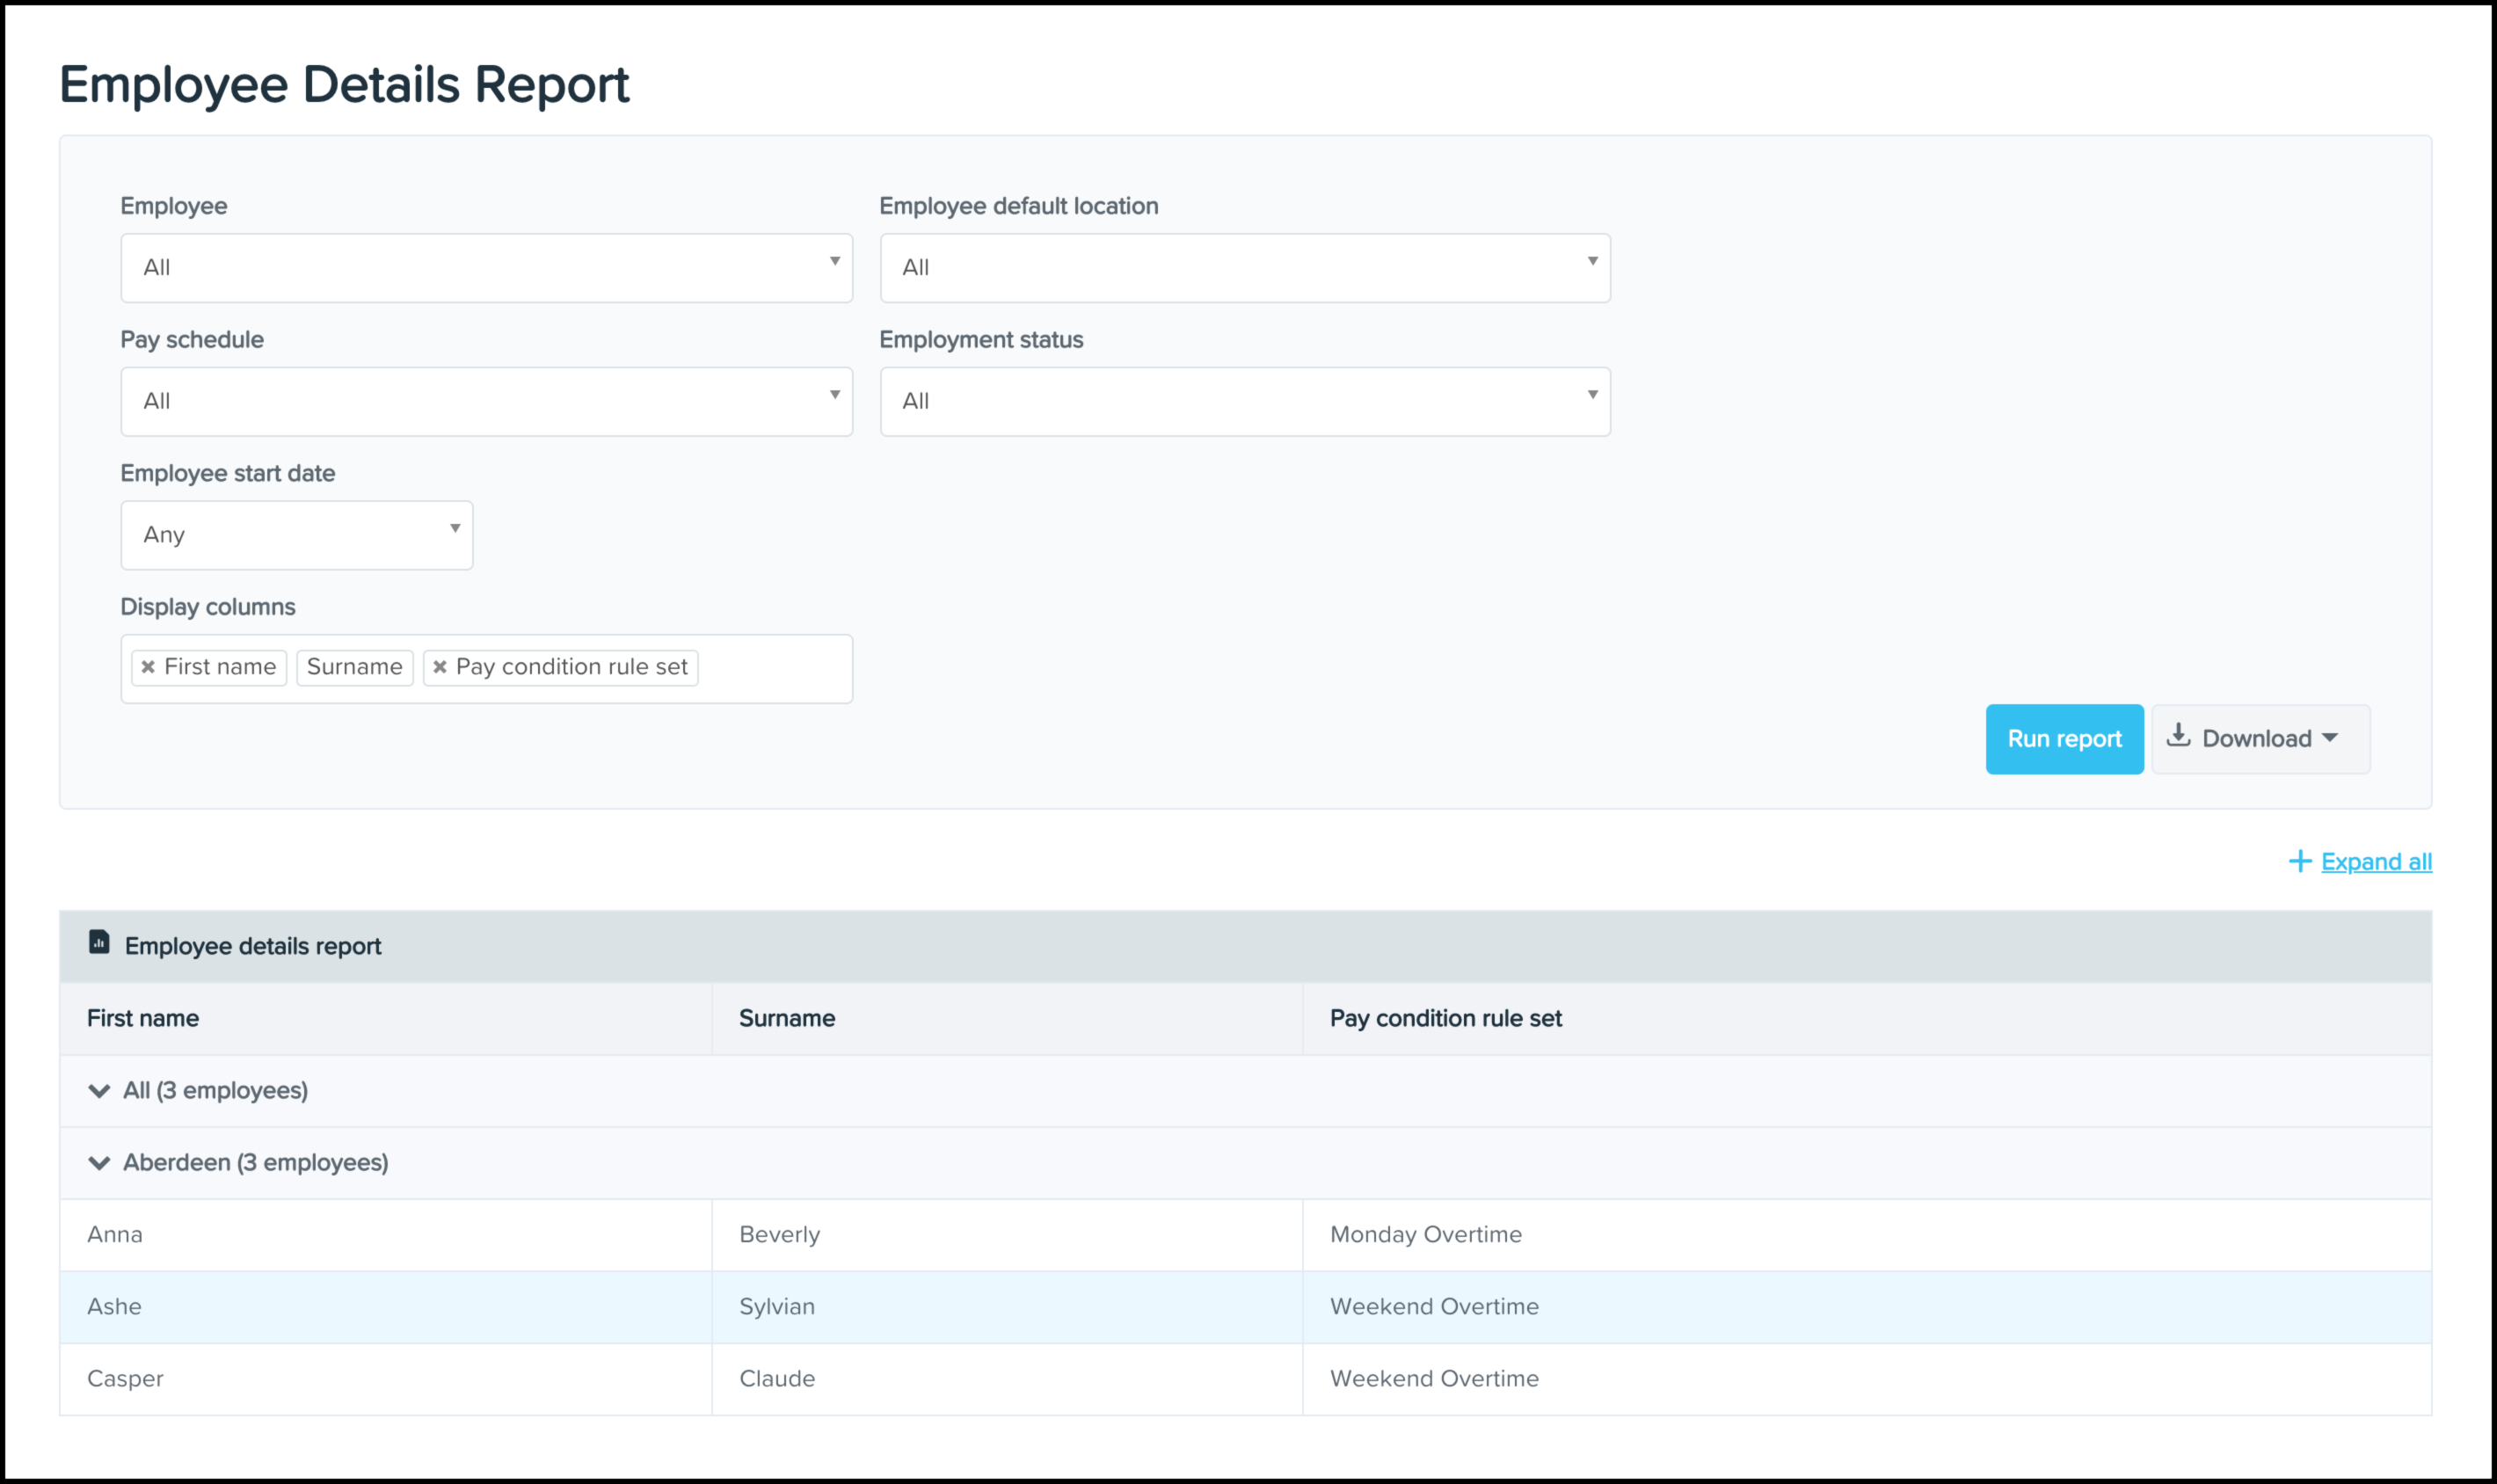
Task: Click the Expand all link
Action: [2376, 862]
